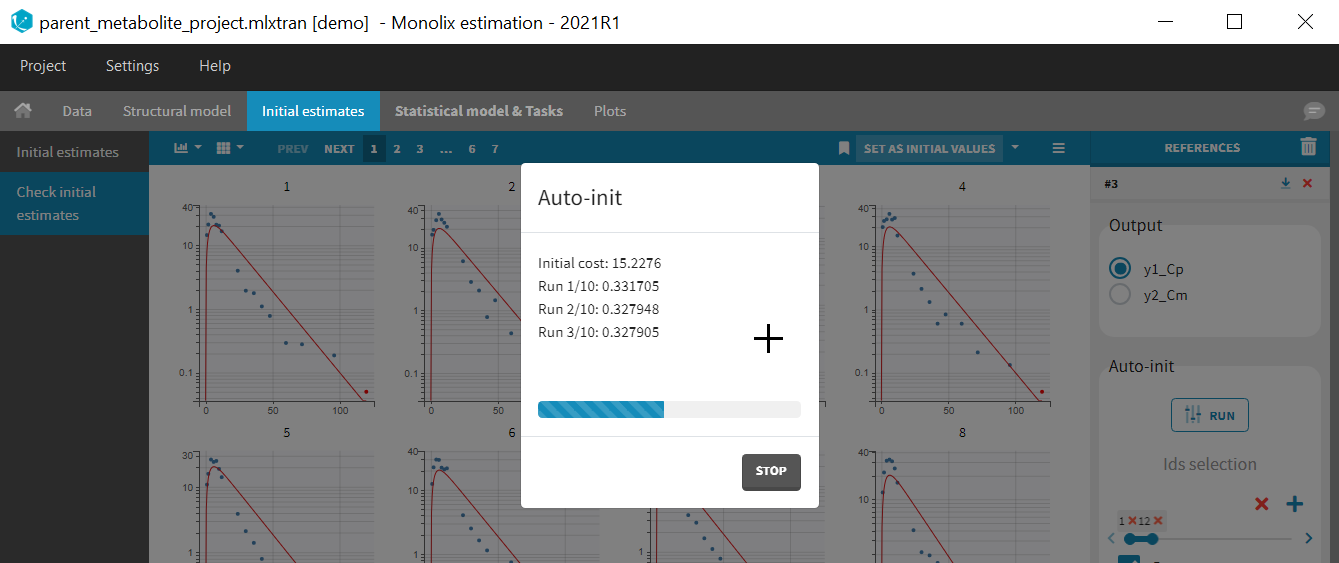Delete all references with the trash icon
The height and width of the screenshot is (563, 1339).
[x=1308, y=147]
